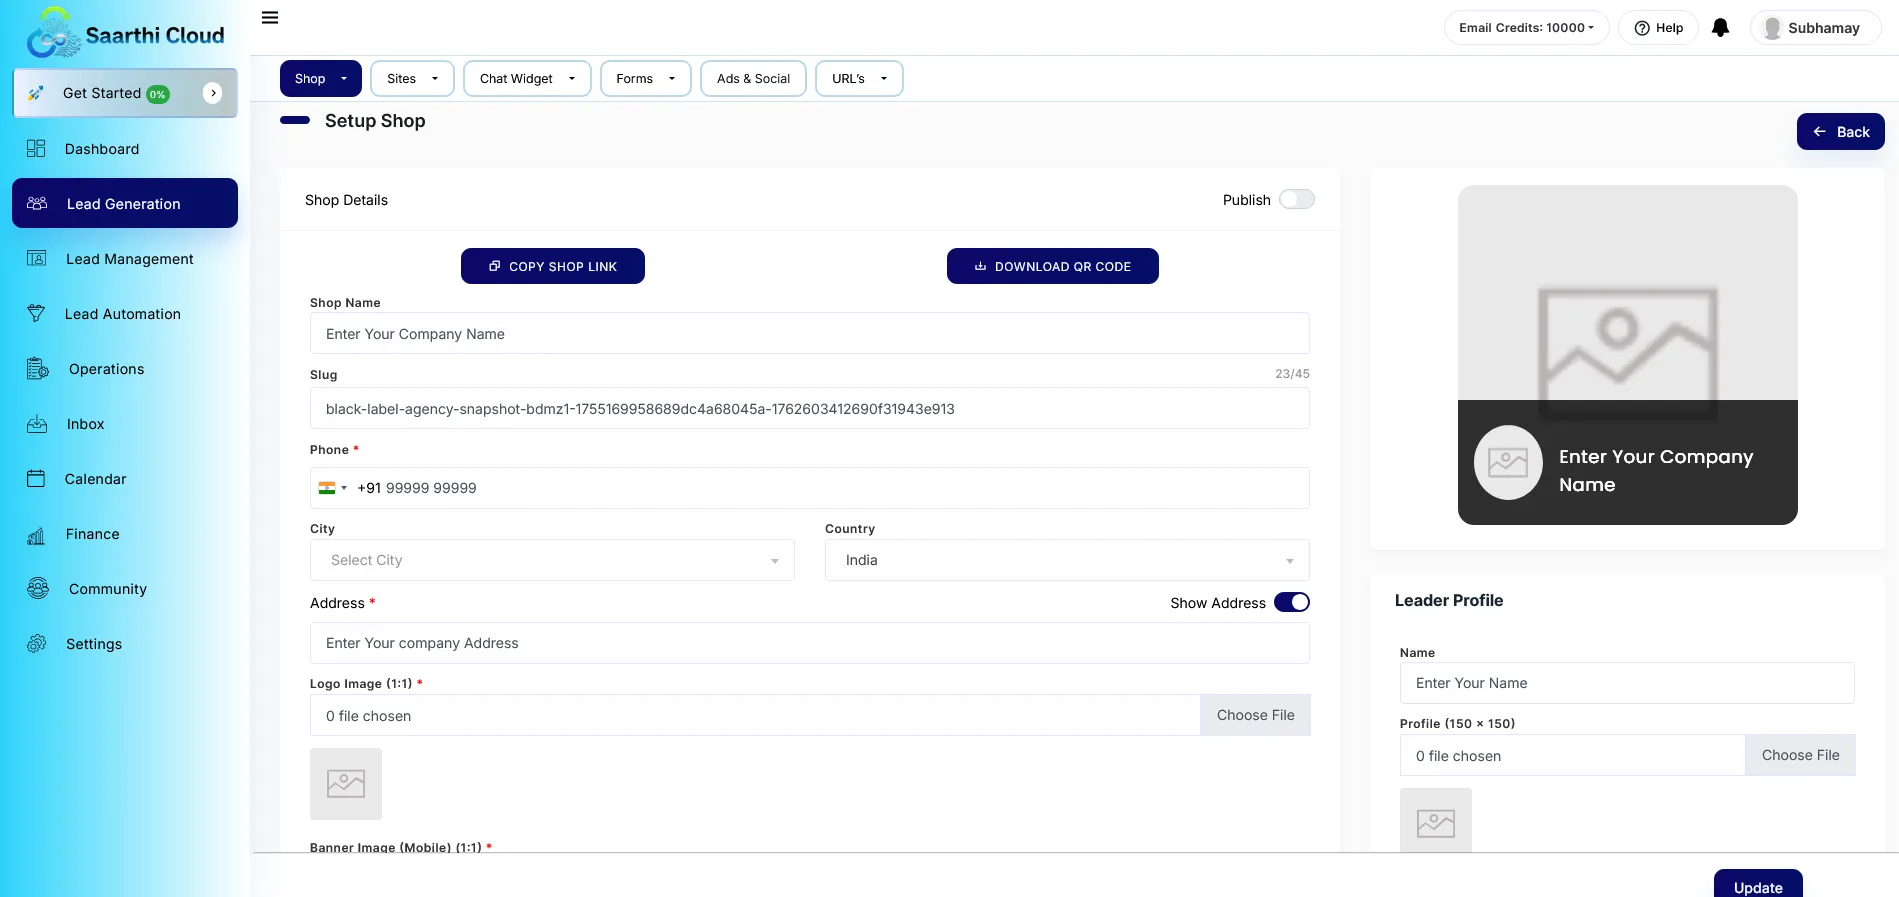Viewport: 1899px width, 897px height.
Task: Click the Inbox tray icon
Action: coord(37,424)
